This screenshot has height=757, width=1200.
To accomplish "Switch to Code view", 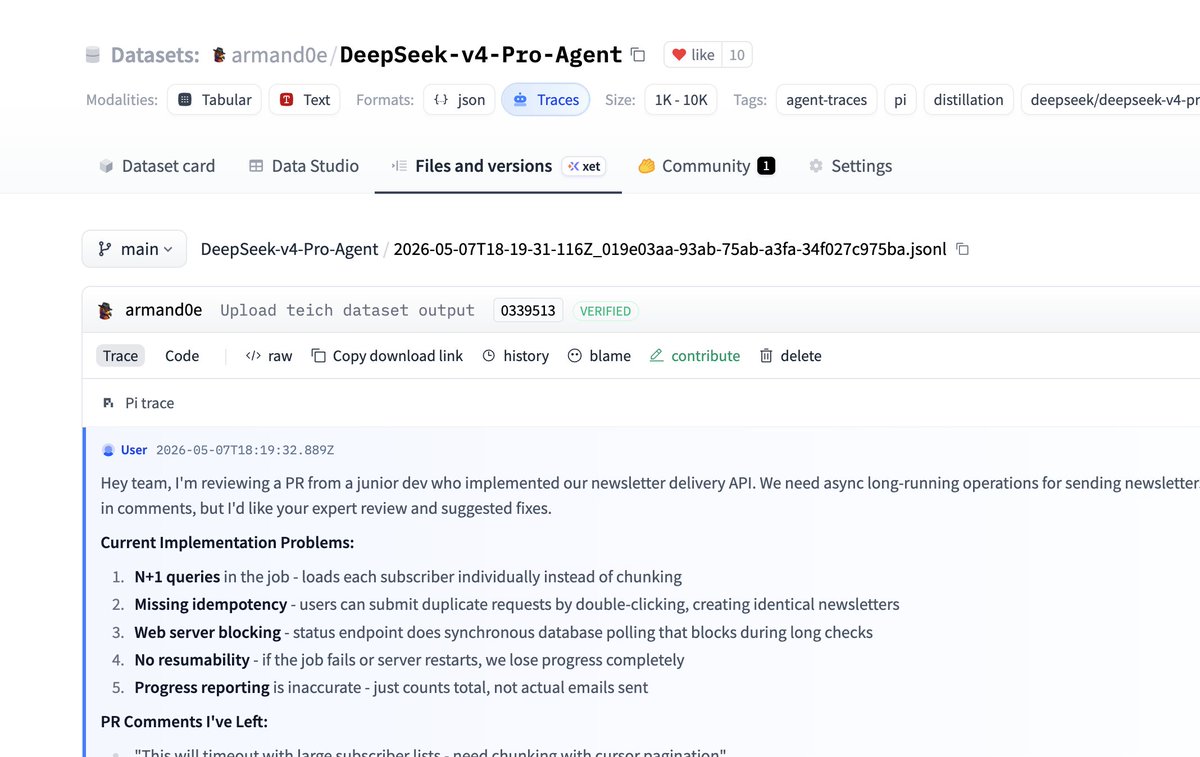I will pyautogui.click(x=182, y=356).
